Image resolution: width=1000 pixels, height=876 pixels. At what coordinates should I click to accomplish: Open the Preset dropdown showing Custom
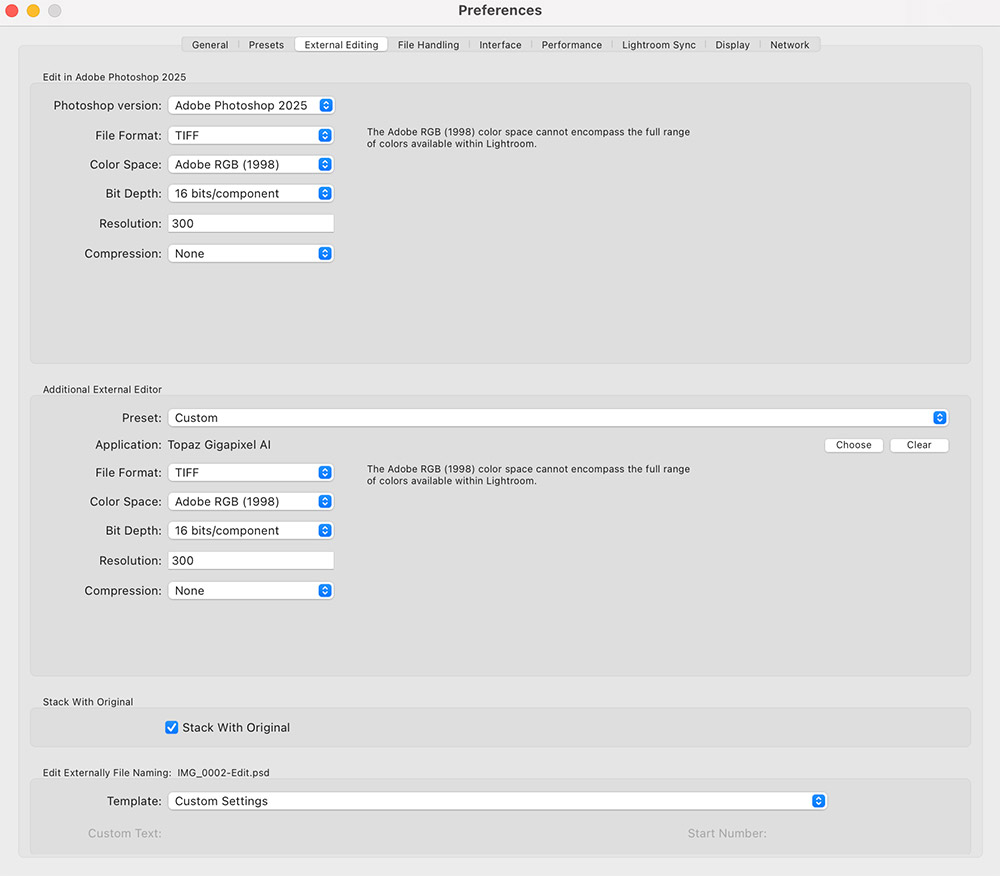coord(557,417)
